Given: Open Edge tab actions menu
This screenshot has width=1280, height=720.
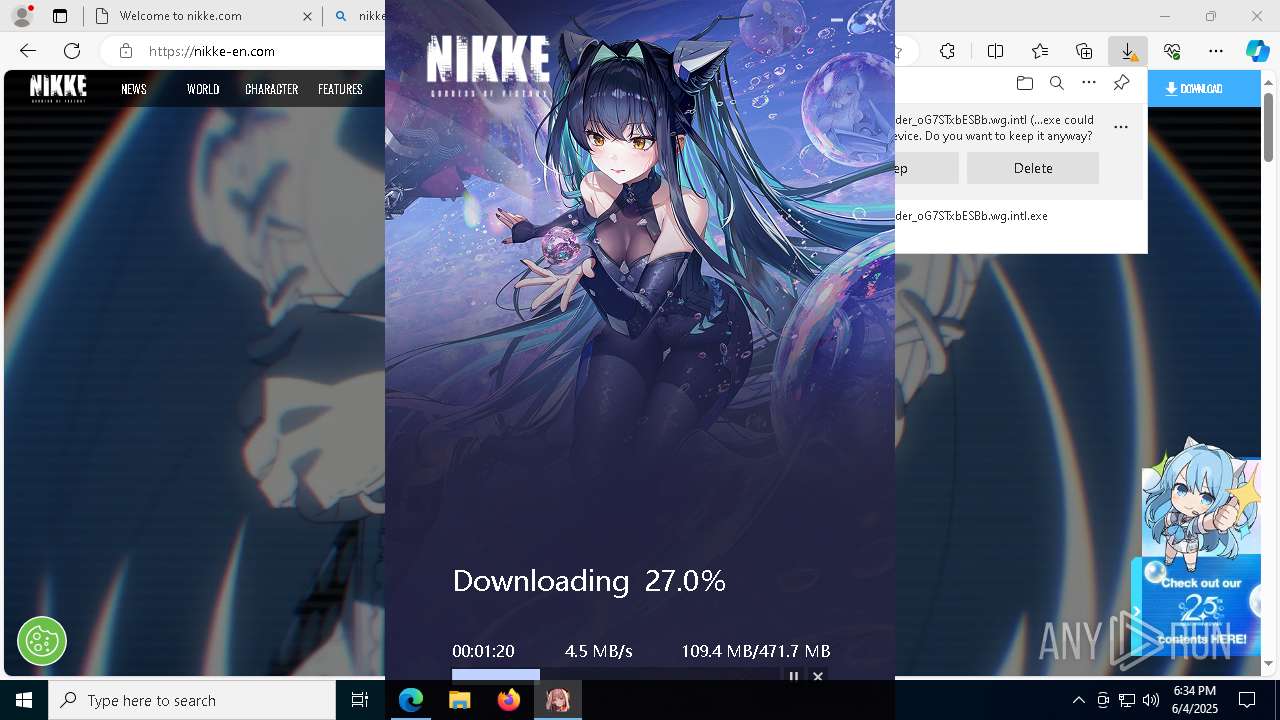Looking at the screenshot, I should click(60, 16).
